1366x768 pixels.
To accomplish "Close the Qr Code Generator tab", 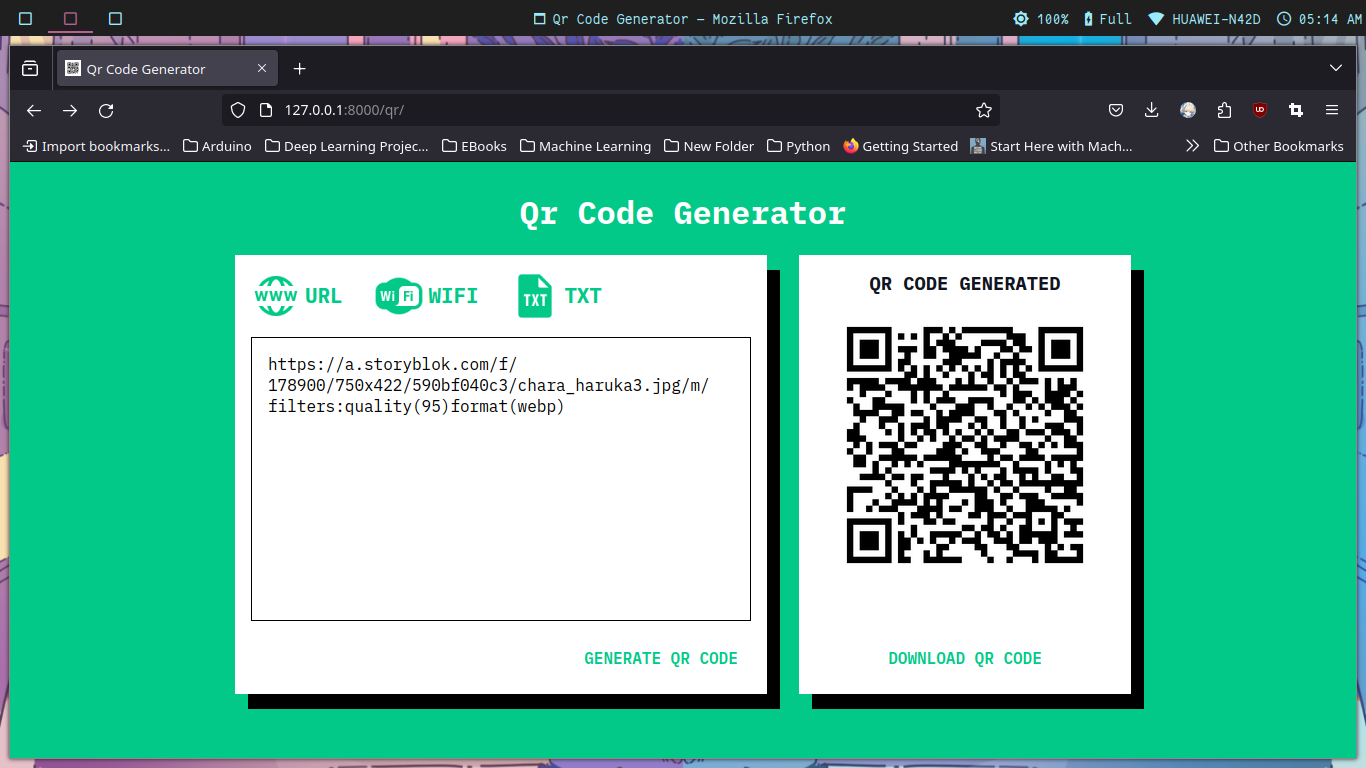I will tap(262, 69).
